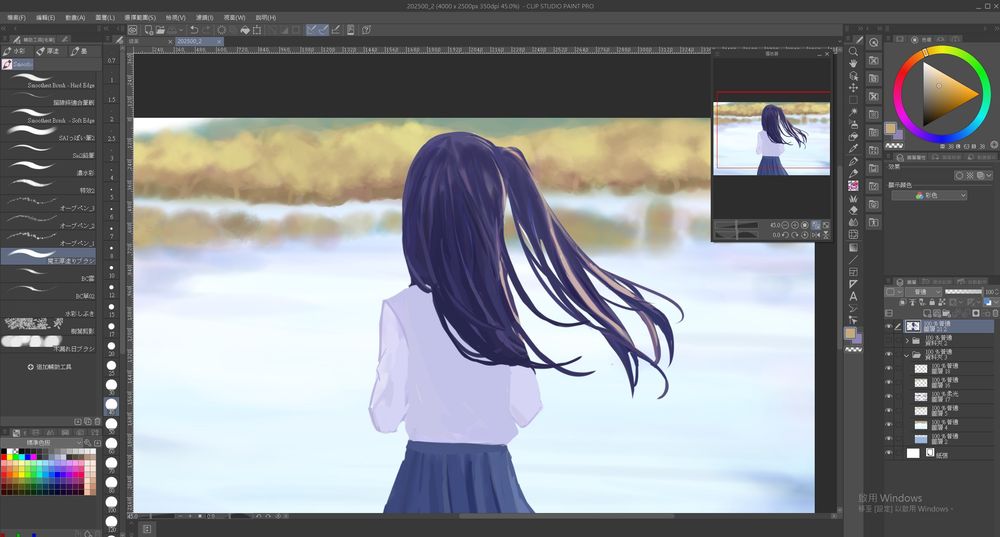
Task: Select the Magnifier zoom tool
Action: pyautogui.click(x=853, y=51)
